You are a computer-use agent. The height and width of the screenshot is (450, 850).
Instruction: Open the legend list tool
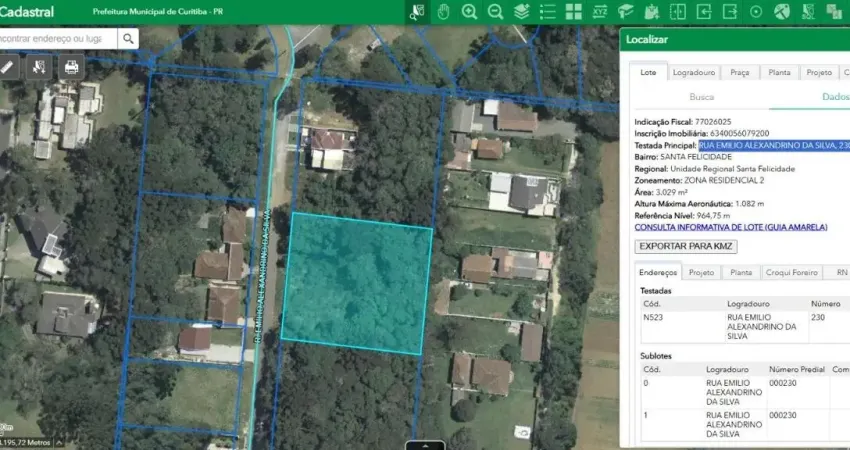pyautogui.click(x=547, y=12)
